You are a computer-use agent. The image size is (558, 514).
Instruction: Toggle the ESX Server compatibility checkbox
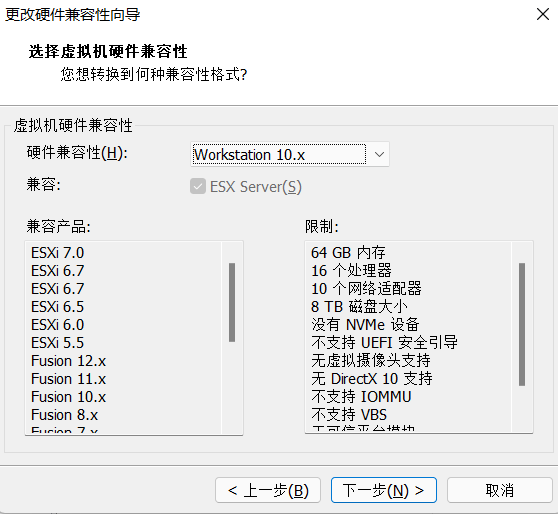(198, 187)
